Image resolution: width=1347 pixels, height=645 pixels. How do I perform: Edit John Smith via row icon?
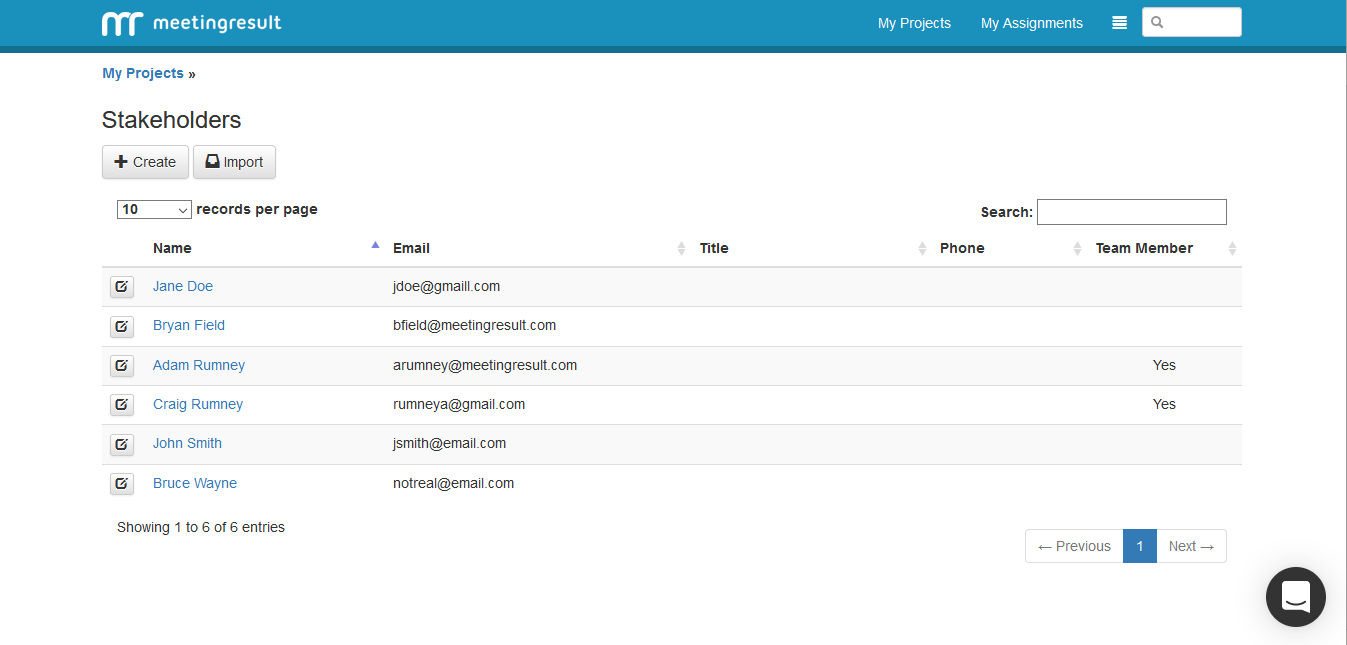point(121,444)
